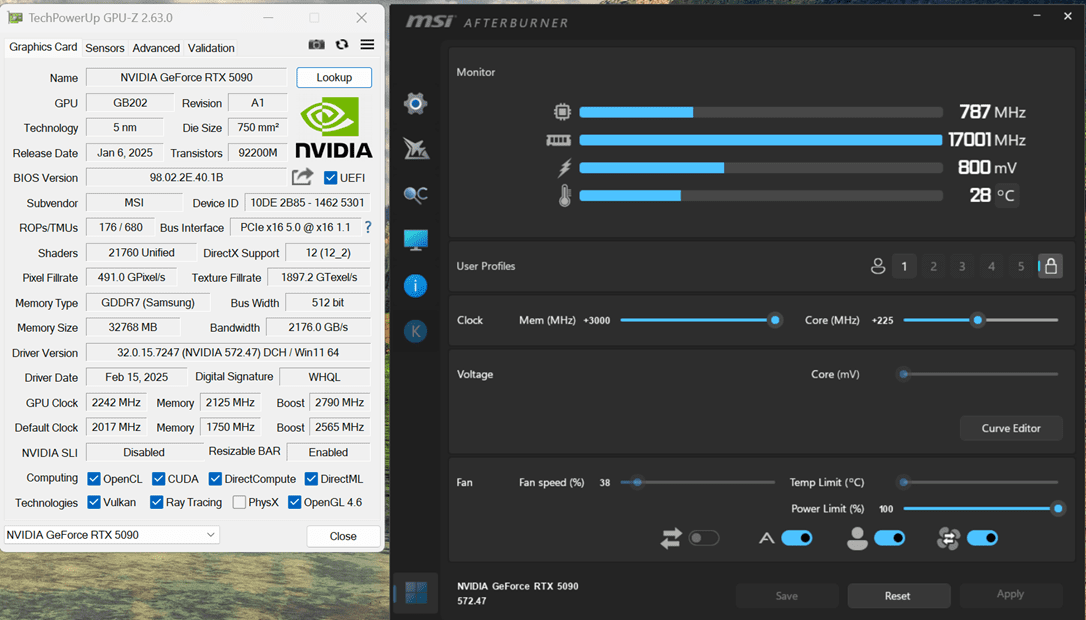Toggle the DirectML checkbox
This screenshot has height=620, width=1086.
click(312, 479)
